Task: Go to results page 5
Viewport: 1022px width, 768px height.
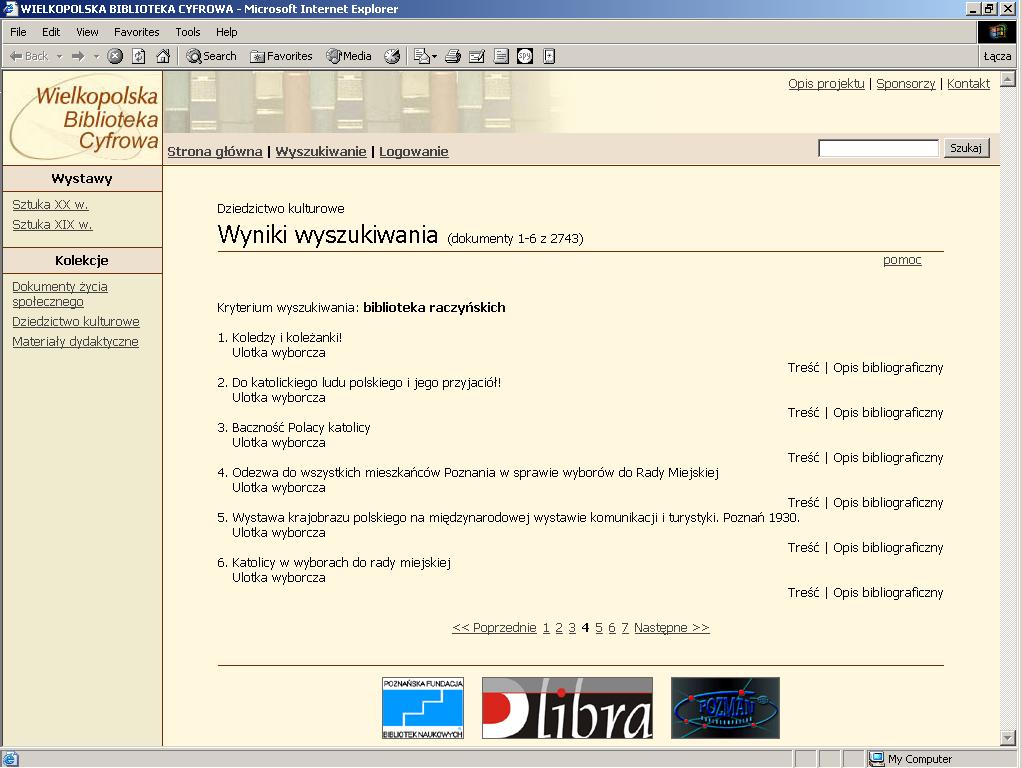Action: (598, 628)
